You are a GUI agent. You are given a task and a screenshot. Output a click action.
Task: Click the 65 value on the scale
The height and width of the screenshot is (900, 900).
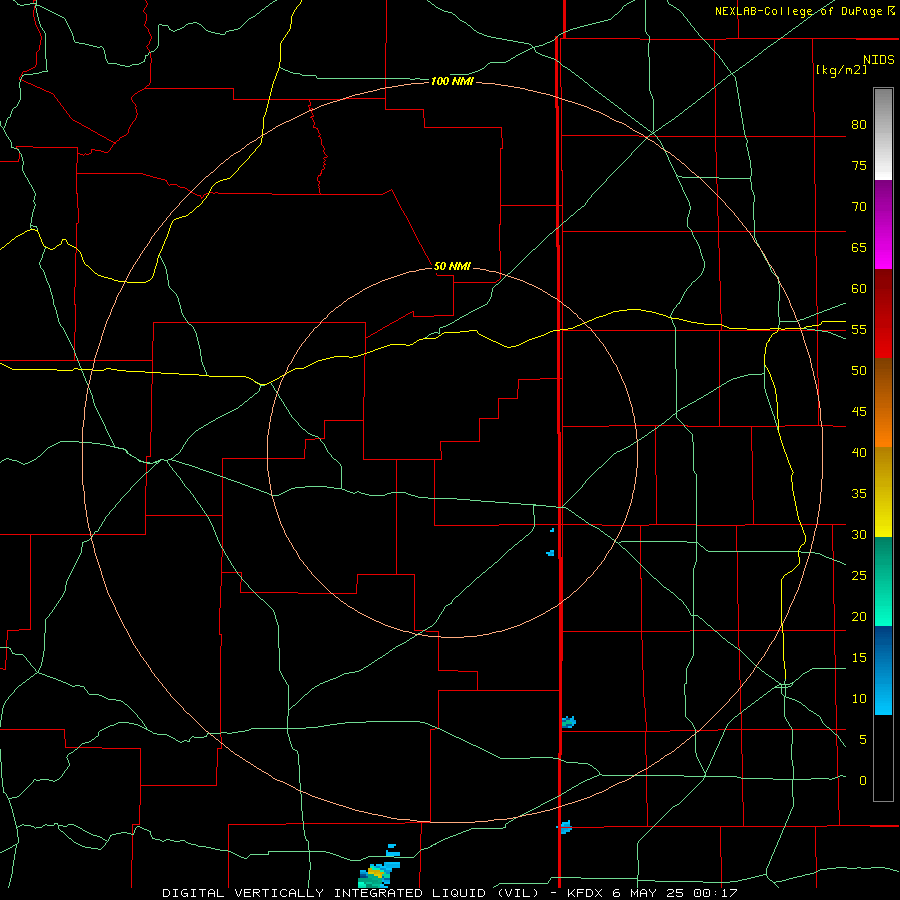859,247
